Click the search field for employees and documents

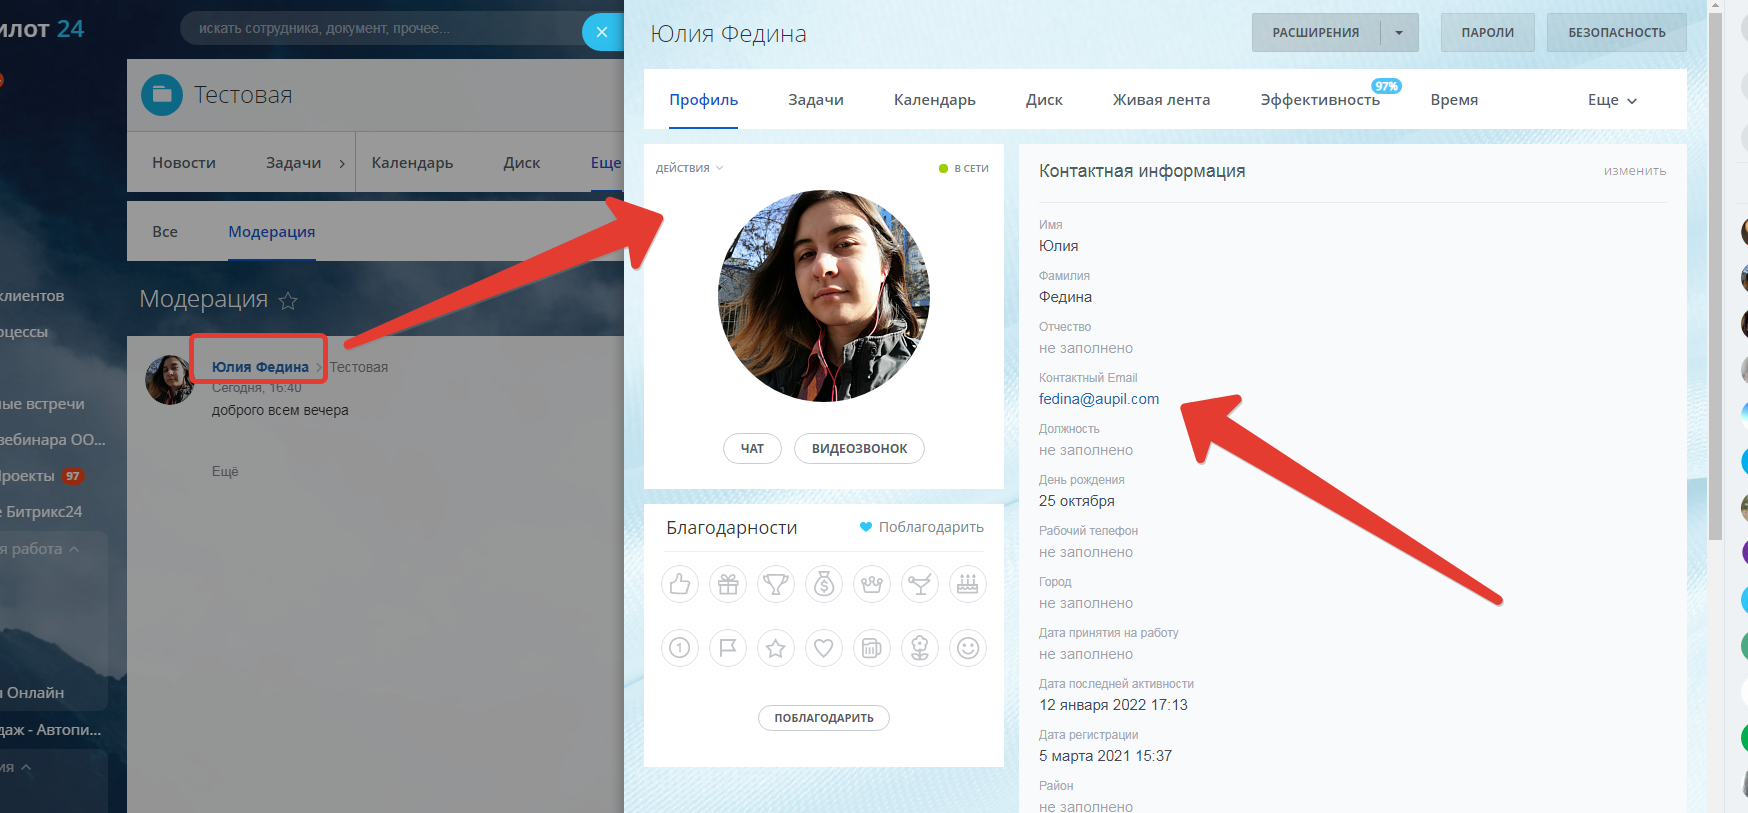coord(380,28)
